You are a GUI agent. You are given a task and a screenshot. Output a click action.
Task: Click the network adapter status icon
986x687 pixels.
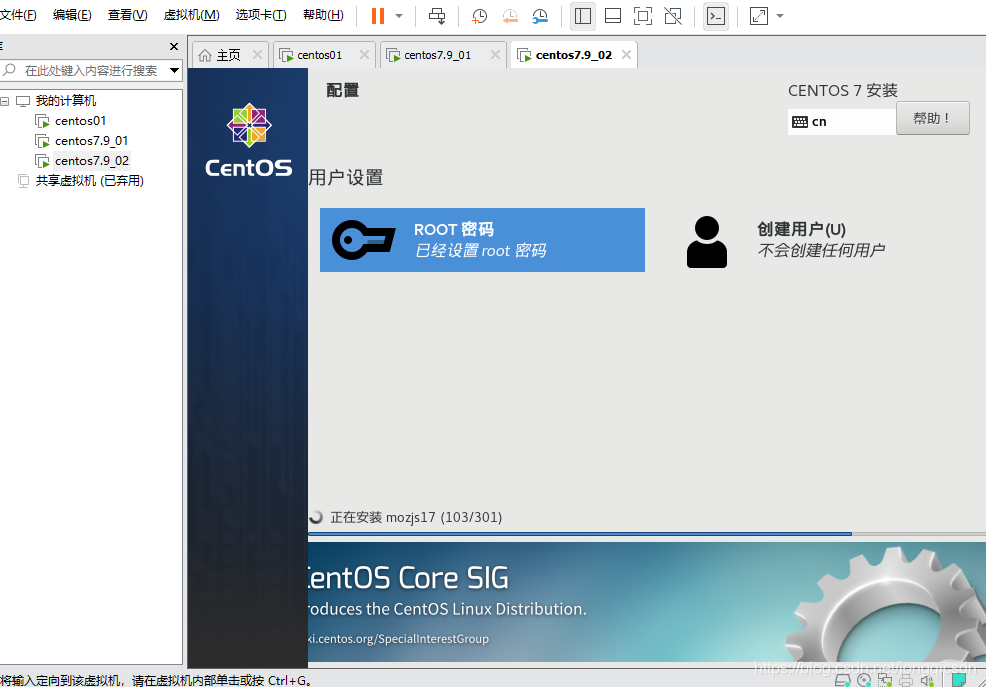pyautogui.click(x=885, y=681)
